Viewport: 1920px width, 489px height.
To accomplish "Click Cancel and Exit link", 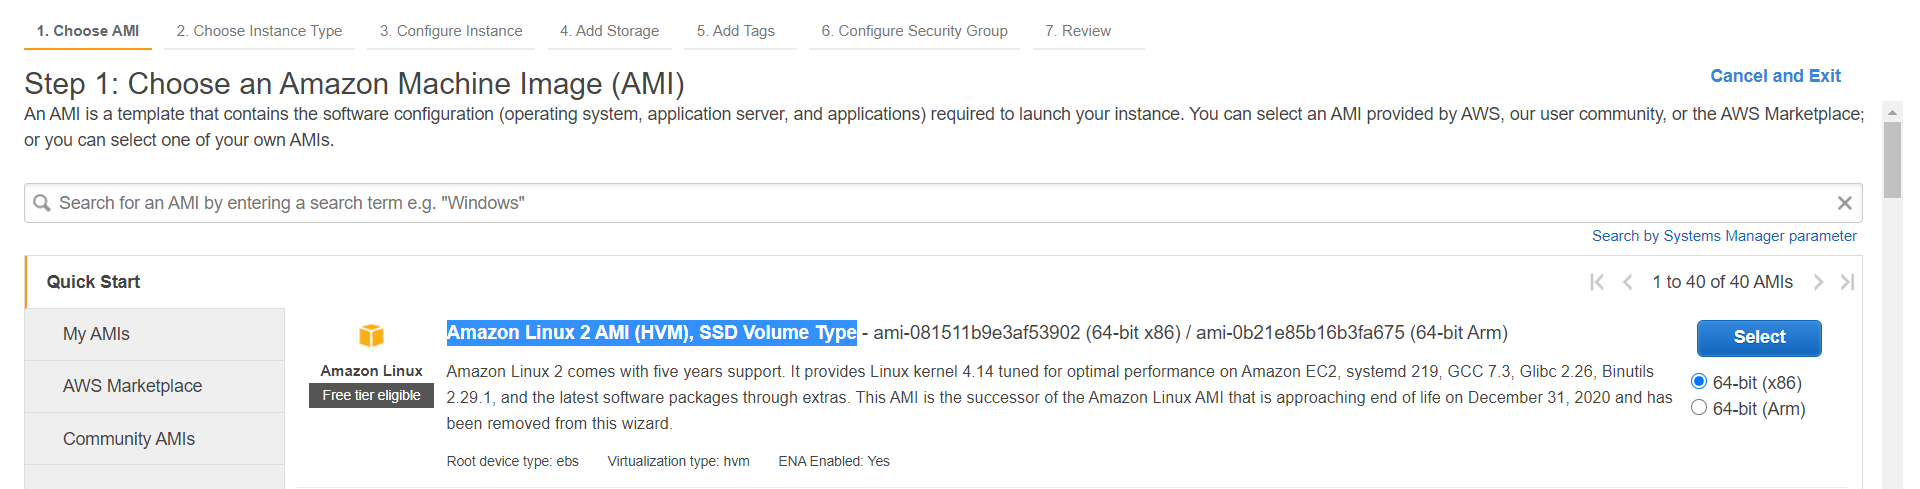I will 1775,76.
